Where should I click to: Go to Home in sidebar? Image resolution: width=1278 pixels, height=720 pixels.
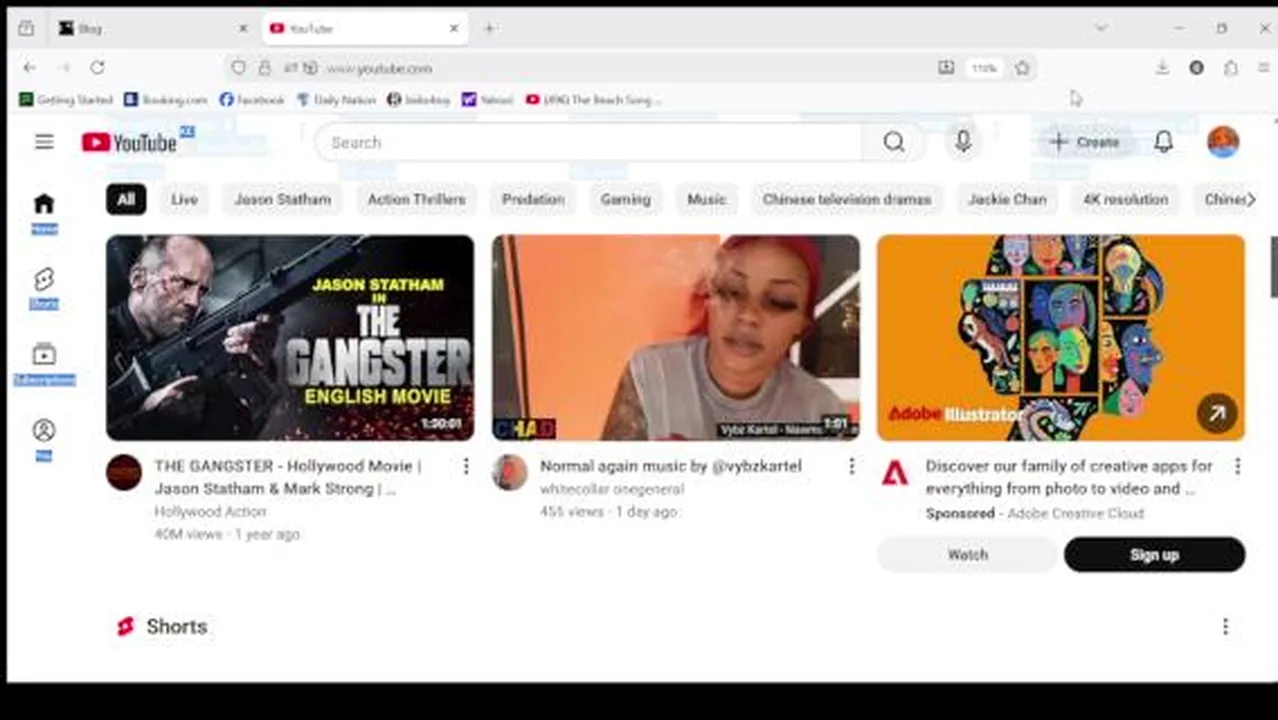[x=44, y=213]
